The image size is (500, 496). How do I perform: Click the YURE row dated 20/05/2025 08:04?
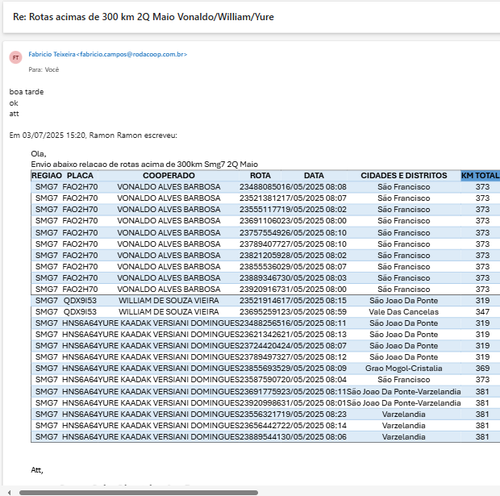point(265,380)
